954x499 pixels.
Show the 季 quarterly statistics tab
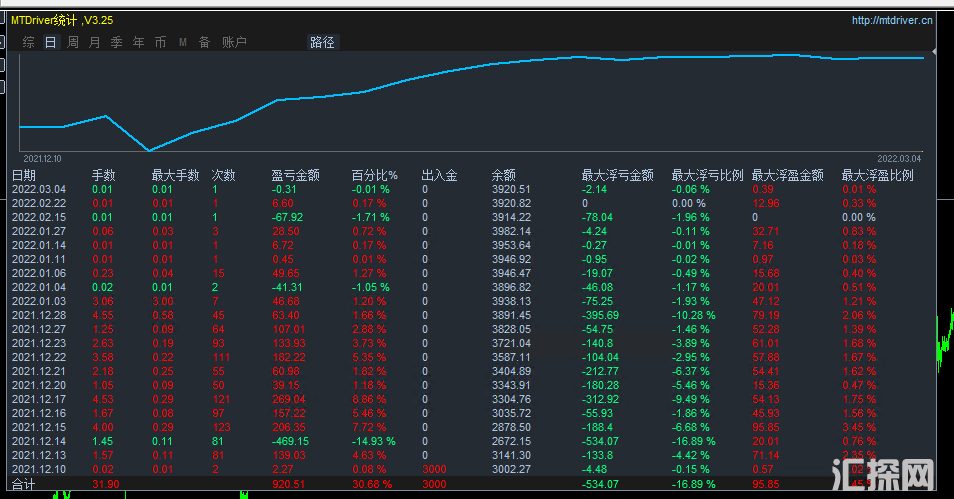click(x=117, y=42)
